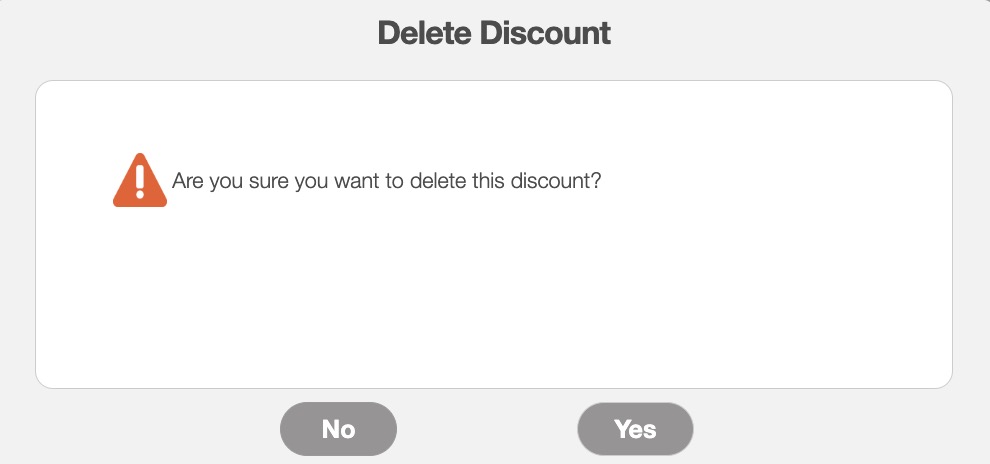
Task: Click the No button
Action: pos(338,429)
